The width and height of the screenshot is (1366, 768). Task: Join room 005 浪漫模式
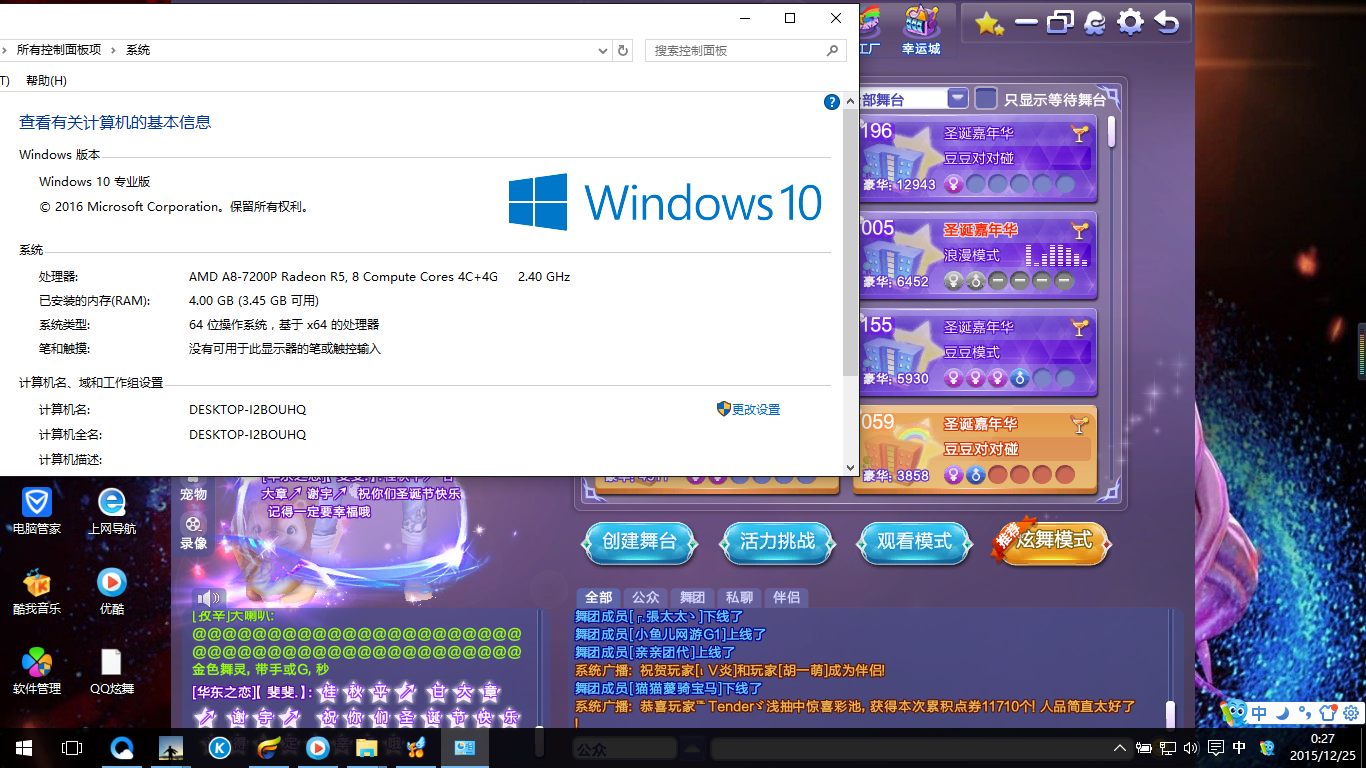978,255
